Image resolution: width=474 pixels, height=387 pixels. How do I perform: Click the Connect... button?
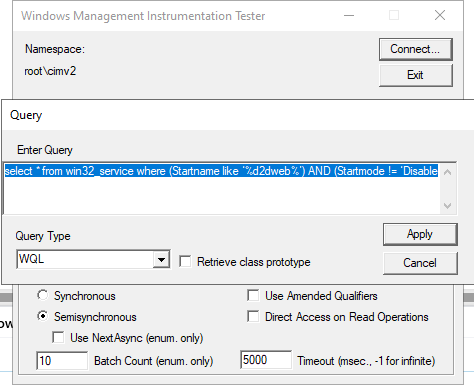[x=415, y=49]
